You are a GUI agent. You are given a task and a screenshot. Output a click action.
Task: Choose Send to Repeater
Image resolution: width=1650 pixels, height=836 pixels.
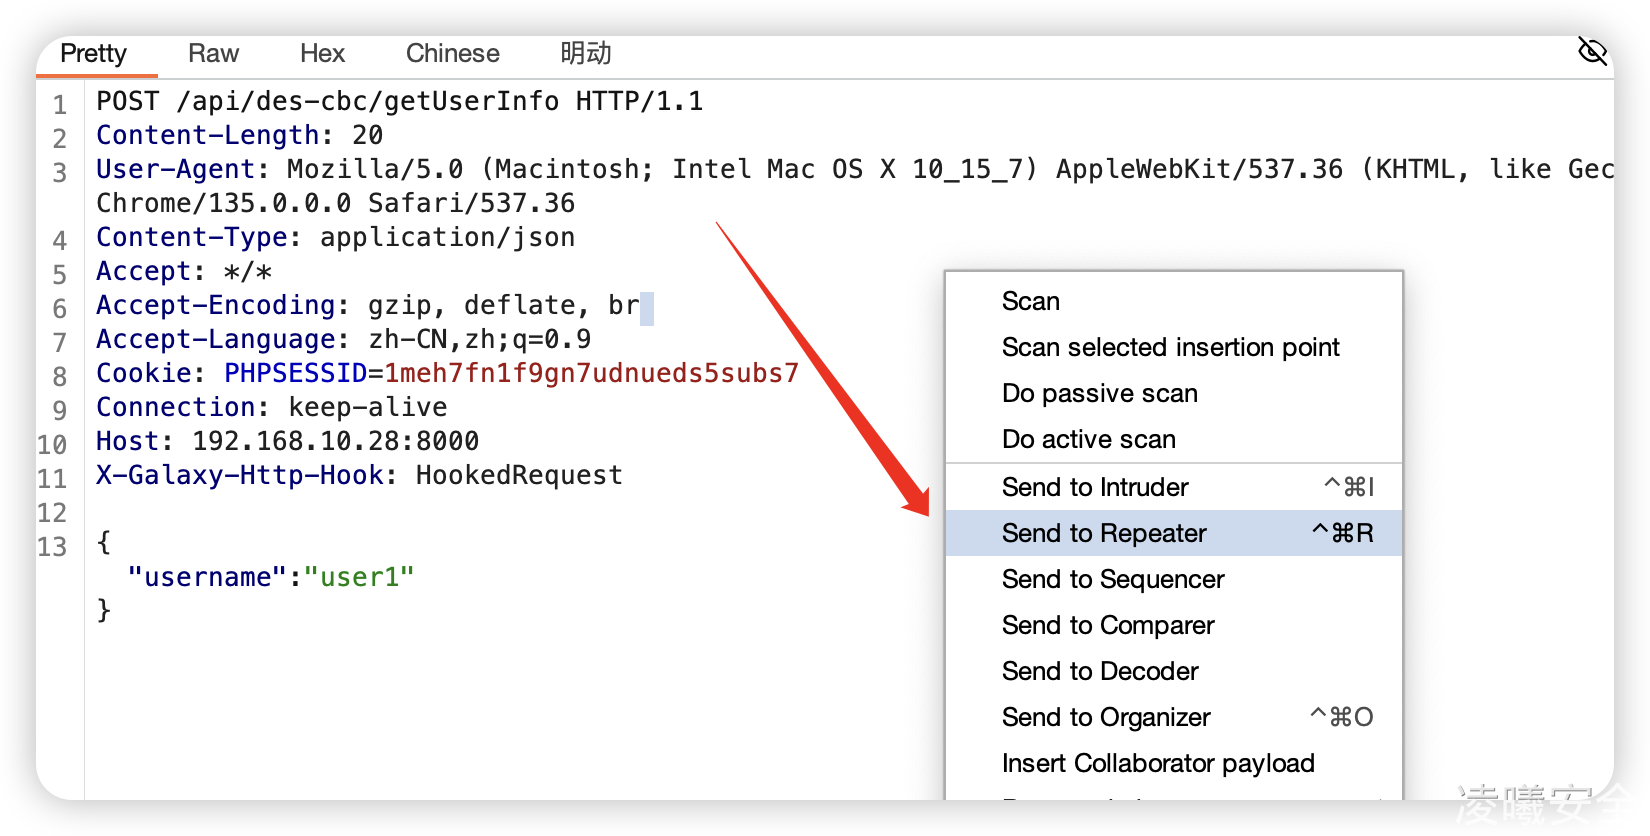click(1104, 534)
